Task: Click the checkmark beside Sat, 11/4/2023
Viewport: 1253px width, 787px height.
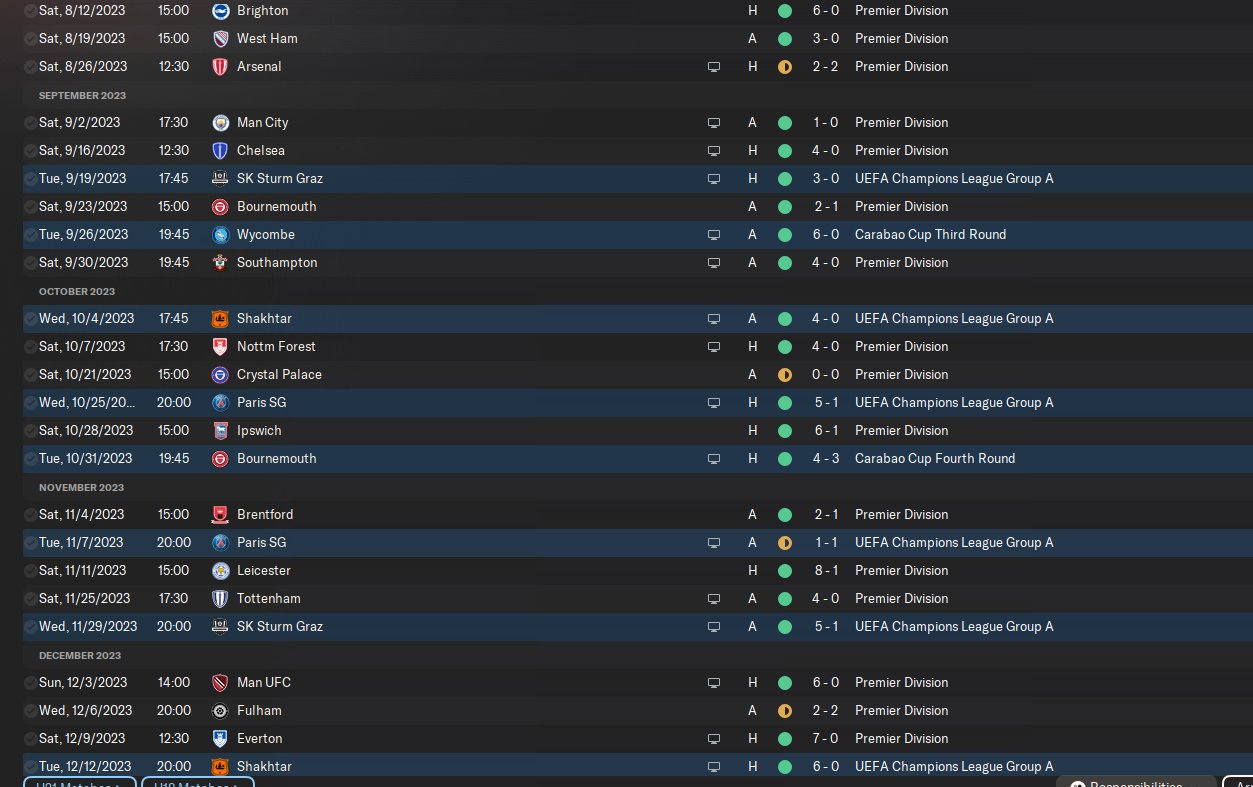Action: (x=31, y=515)
